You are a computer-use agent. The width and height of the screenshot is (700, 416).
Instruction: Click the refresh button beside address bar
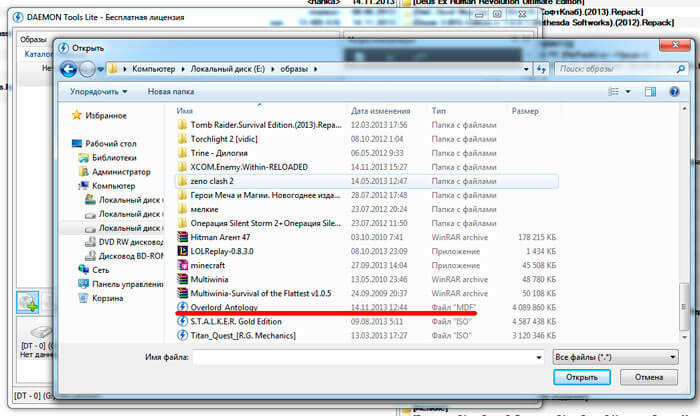[x=541, y=69]
